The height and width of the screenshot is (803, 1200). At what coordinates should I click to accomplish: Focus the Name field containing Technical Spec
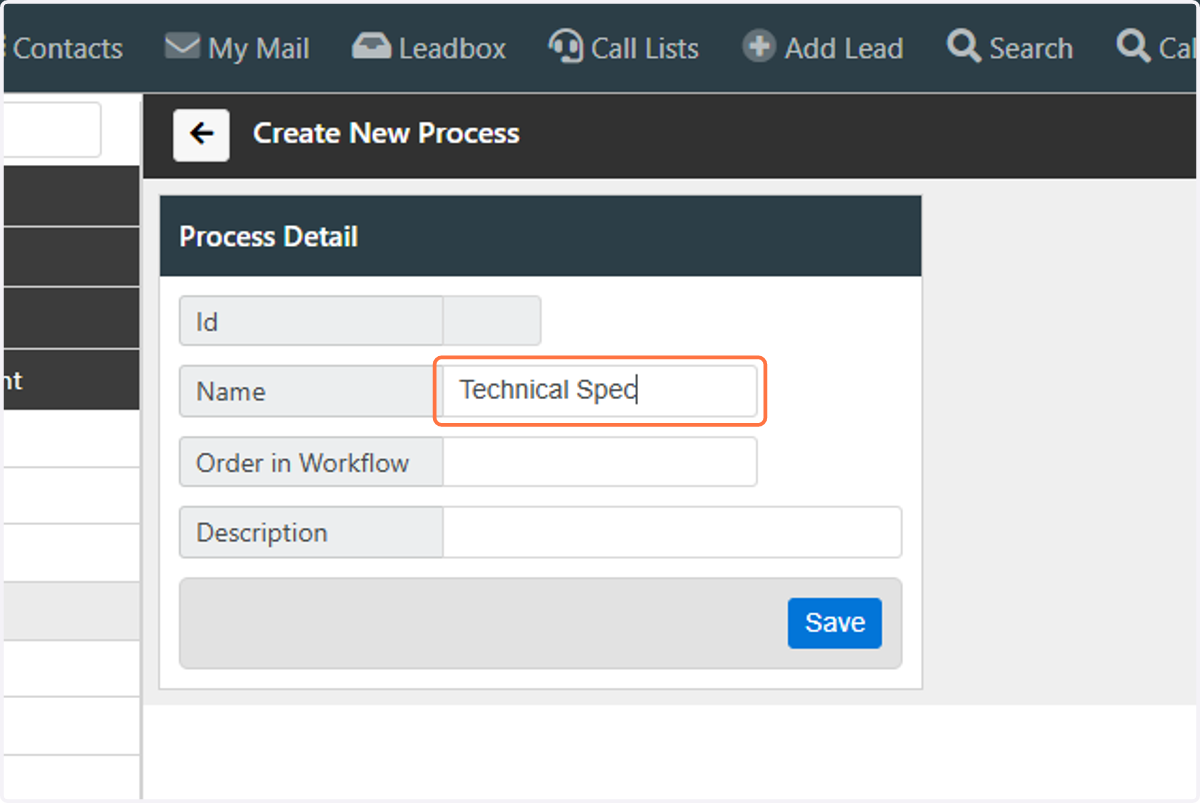tap(600, 391)
